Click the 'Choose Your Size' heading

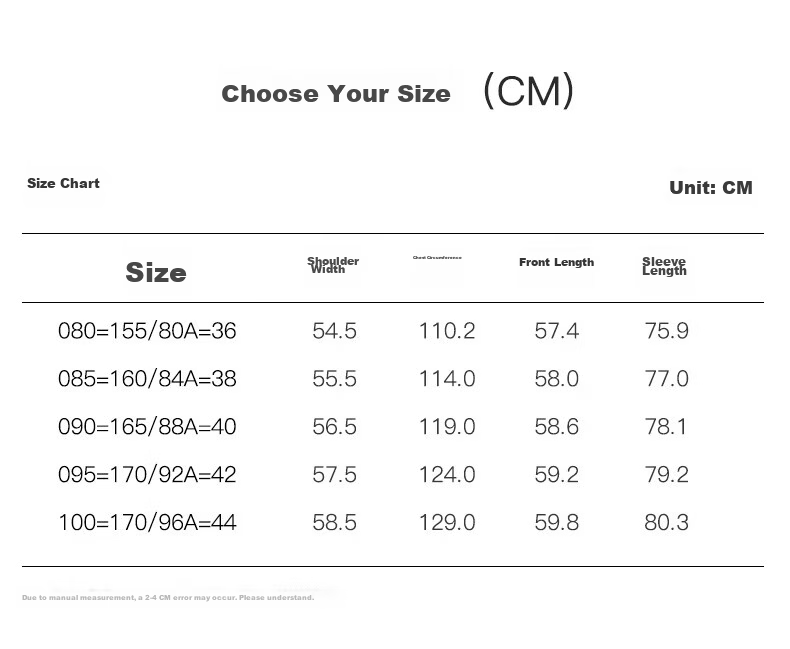pyautogui.click(x=336, y=94)
